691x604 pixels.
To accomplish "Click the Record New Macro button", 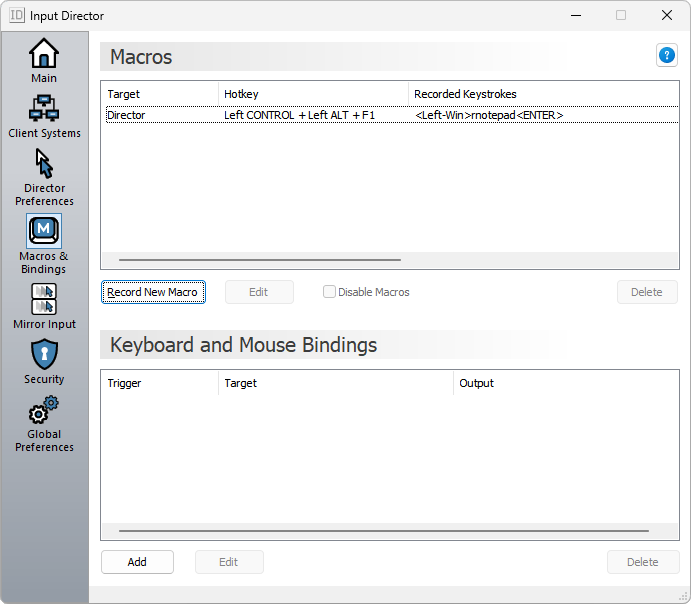I will [153, 292].
